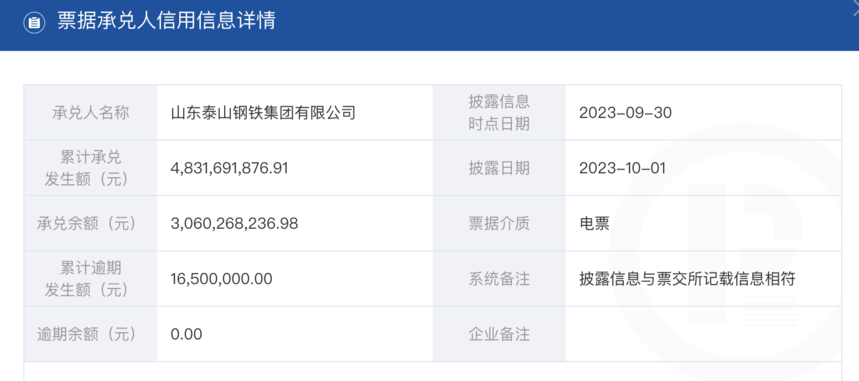Image resolution: width=859 pixels, height=381 pixels.
Task: Select the remark 披露信息与票交所记载信息相符
Action: [687, 279]
